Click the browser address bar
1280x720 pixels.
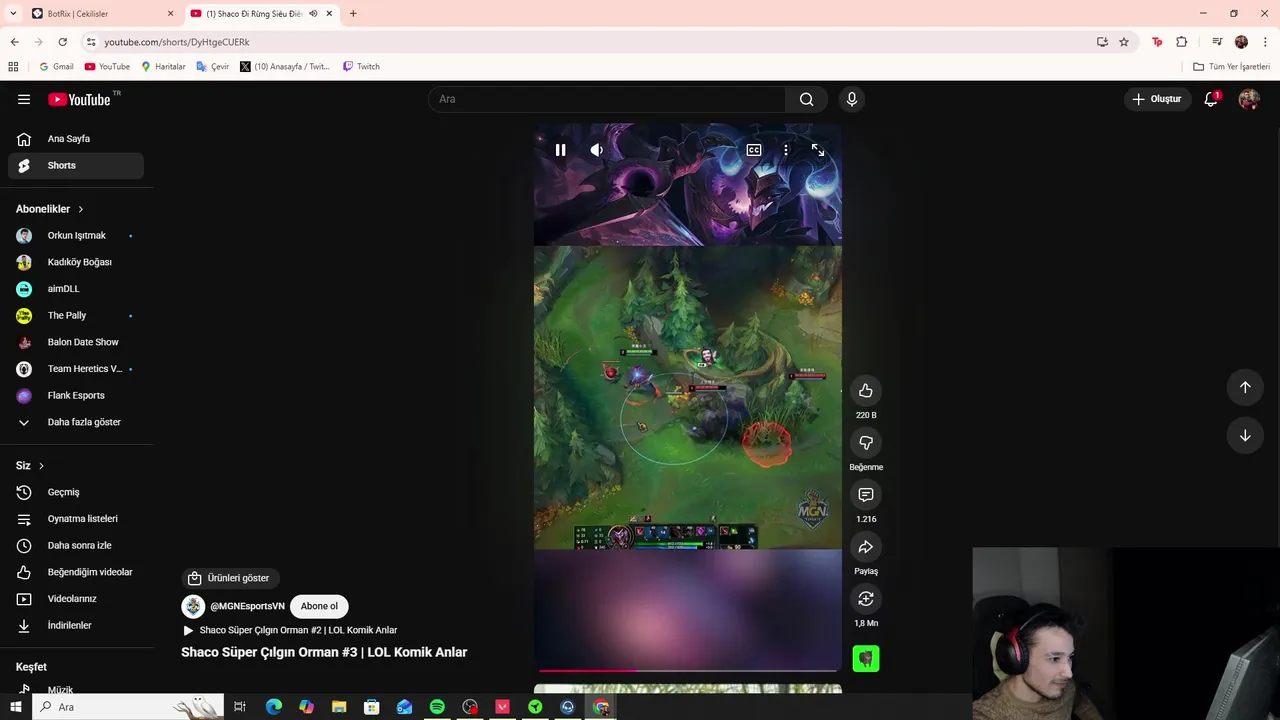coord(590,42)
